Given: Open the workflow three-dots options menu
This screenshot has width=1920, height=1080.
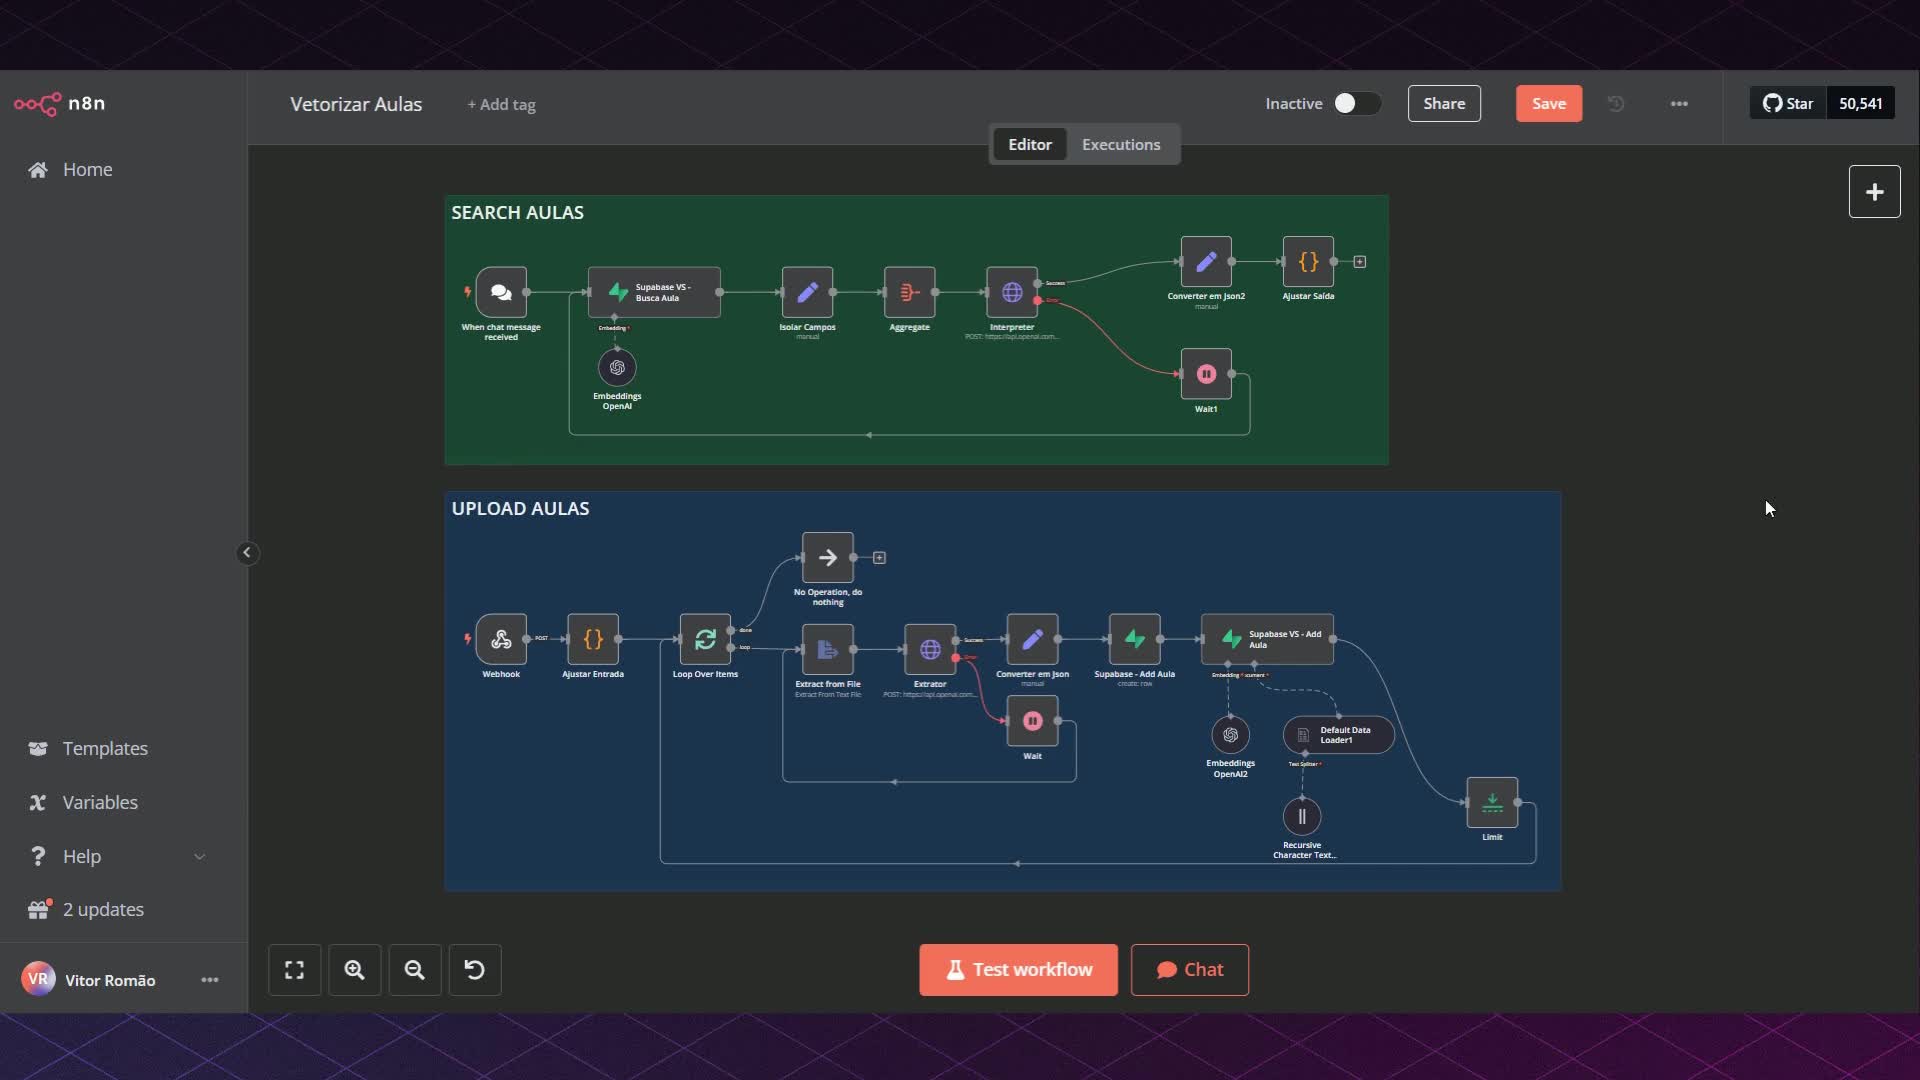Looking at the screenshot, I should pos(1679,104).
